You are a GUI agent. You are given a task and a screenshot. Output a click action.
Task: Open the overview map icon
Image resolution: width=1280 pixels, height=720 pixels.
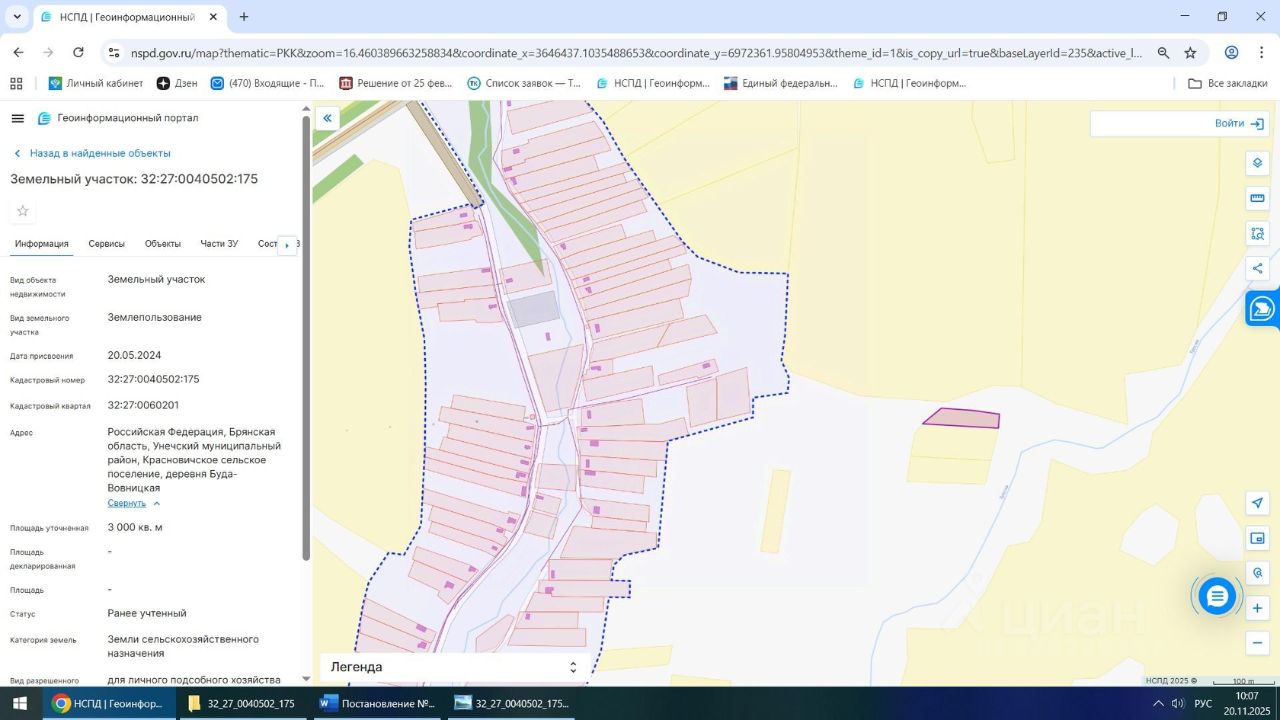1258,538
